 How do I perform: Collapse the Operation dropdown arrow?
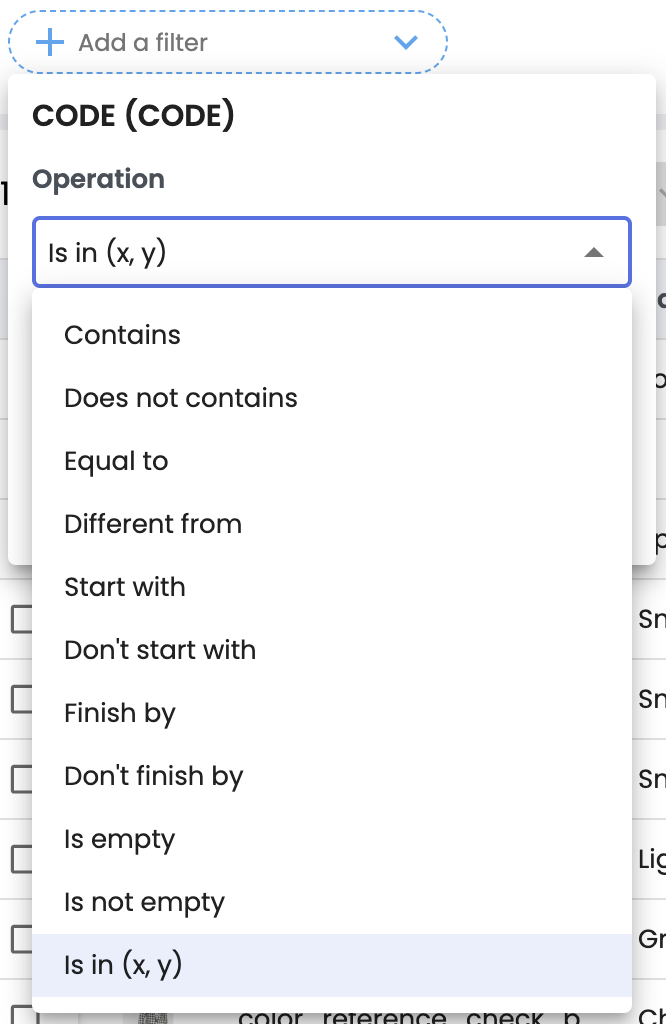click(593, 253)
